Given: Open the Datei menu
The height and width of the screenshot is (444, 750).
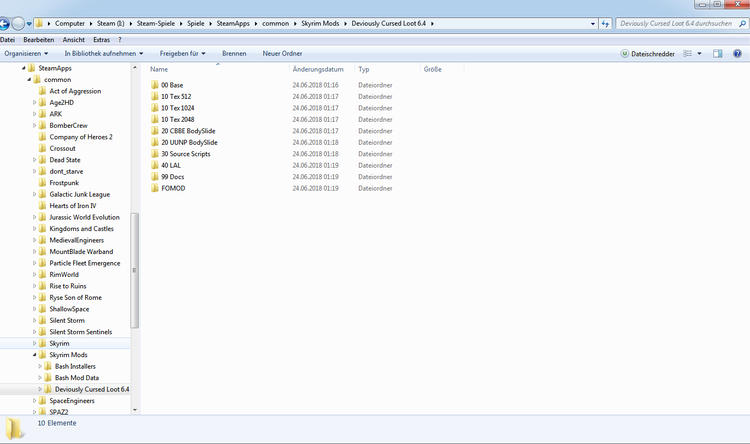Looking at the screenshot, I should pyautogui.click(x=7, y=40).
